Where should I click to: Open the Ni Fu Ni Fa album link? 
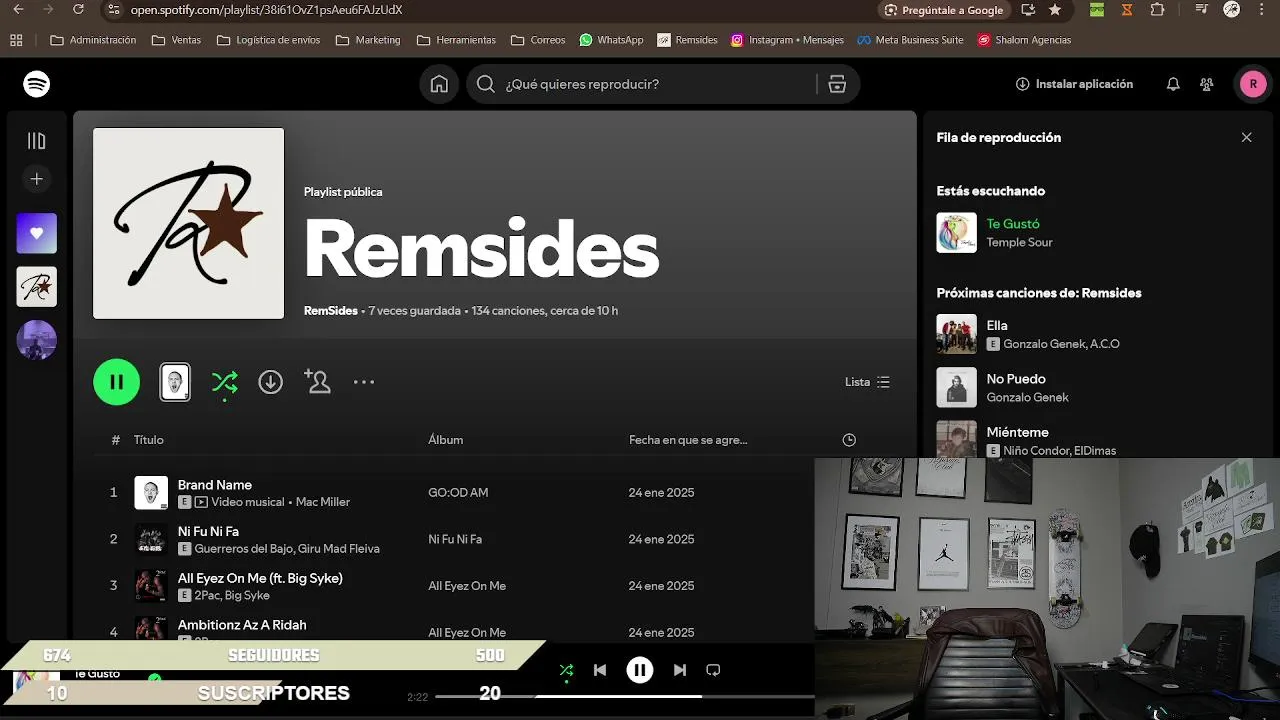pyautogui.click(x=455, y=539)
